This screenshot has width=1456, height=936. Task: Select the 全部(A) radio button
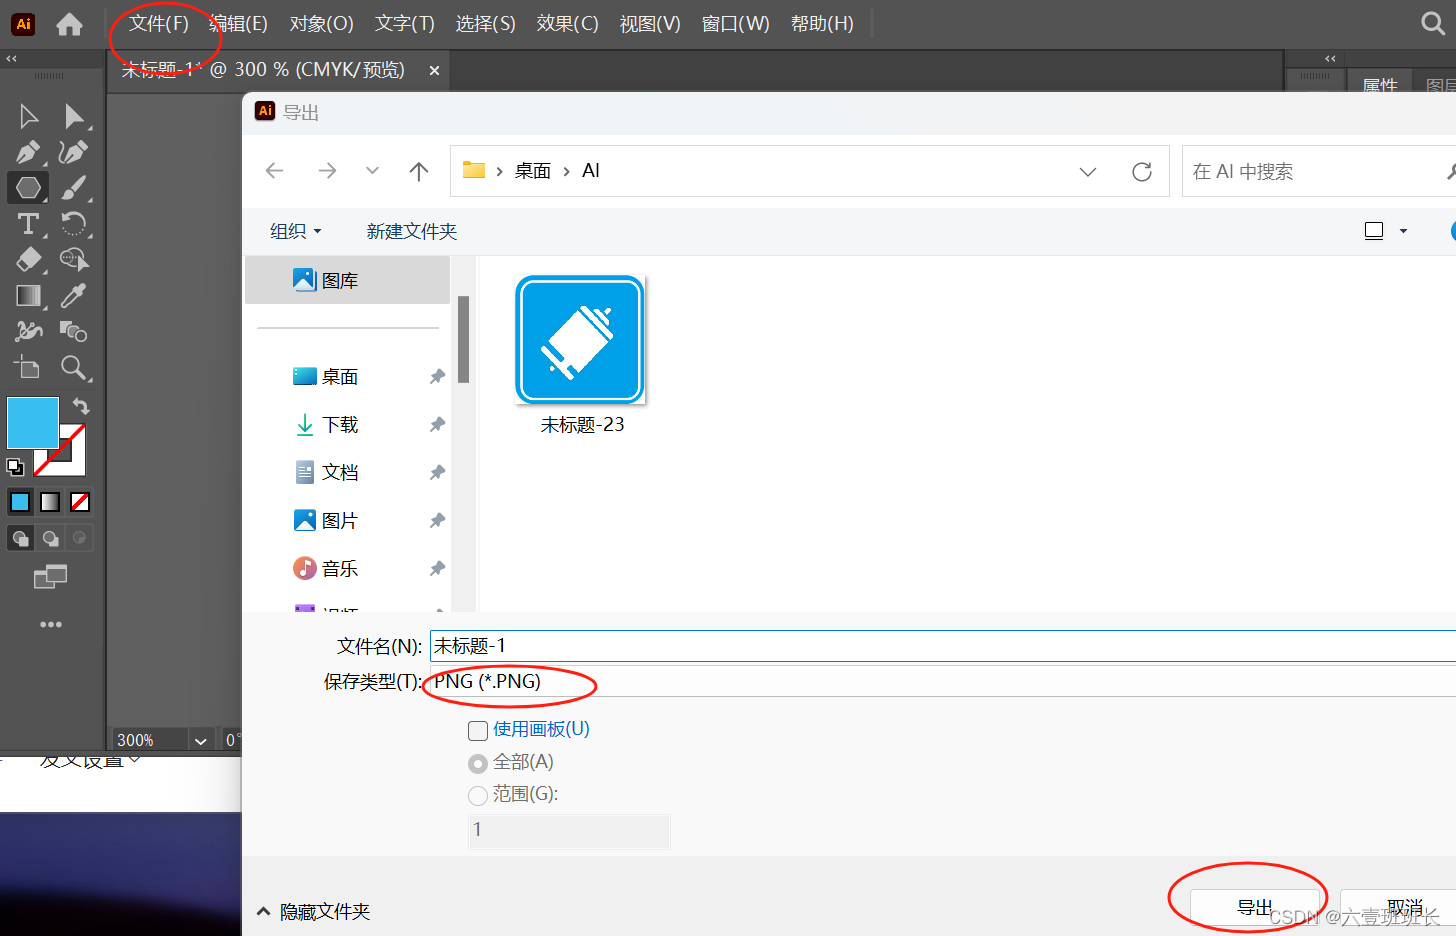click(477, 762)
